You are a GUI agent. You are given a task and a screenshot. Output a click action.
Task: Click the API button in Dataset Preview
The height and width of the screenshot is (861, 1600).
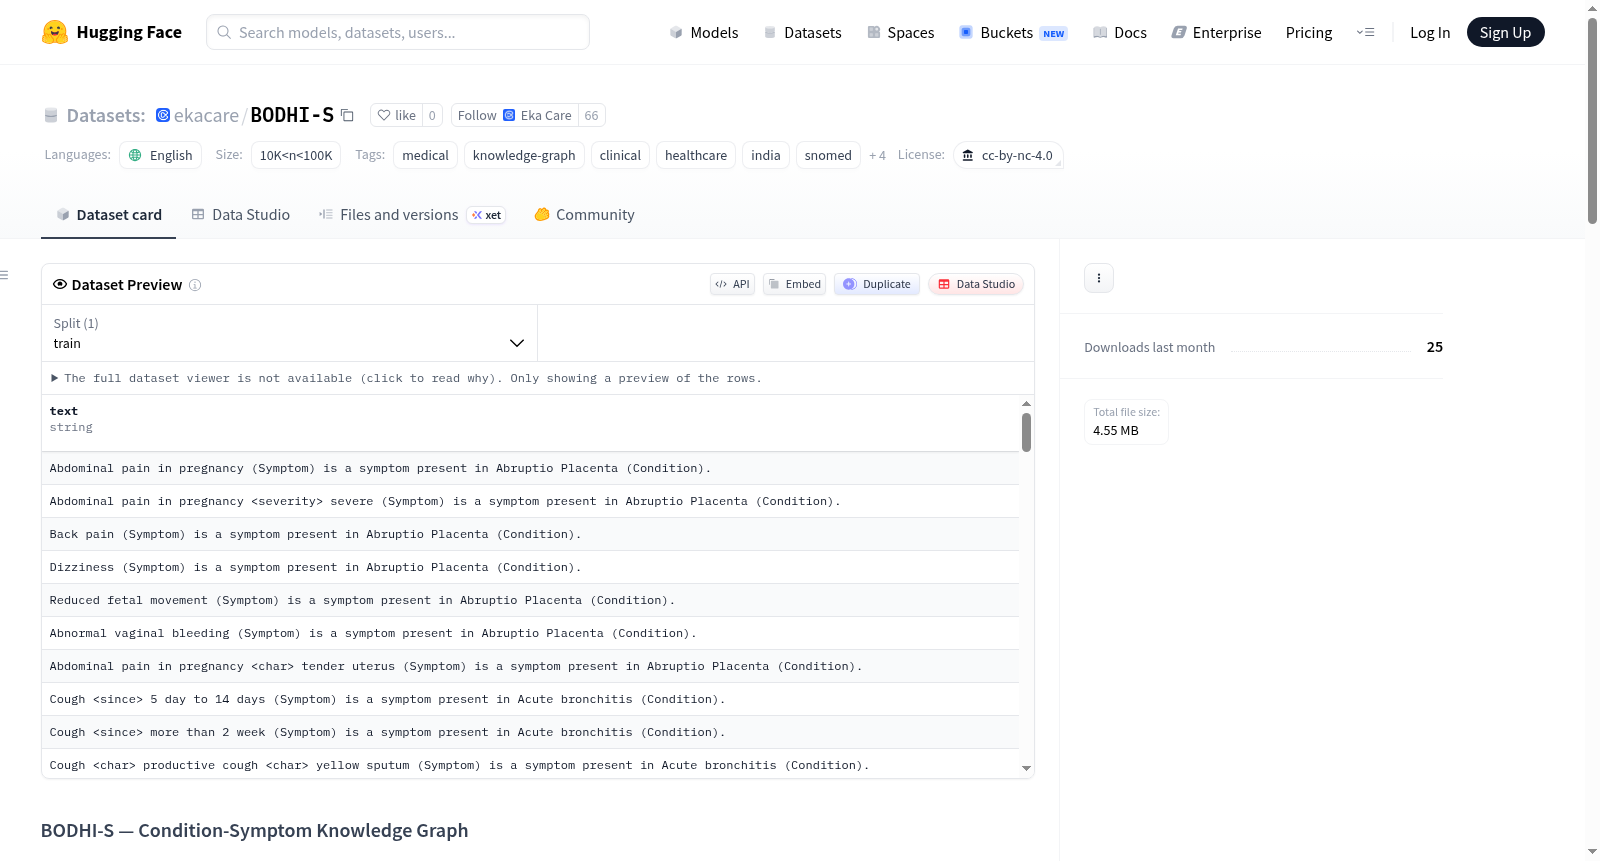point(732,284)
